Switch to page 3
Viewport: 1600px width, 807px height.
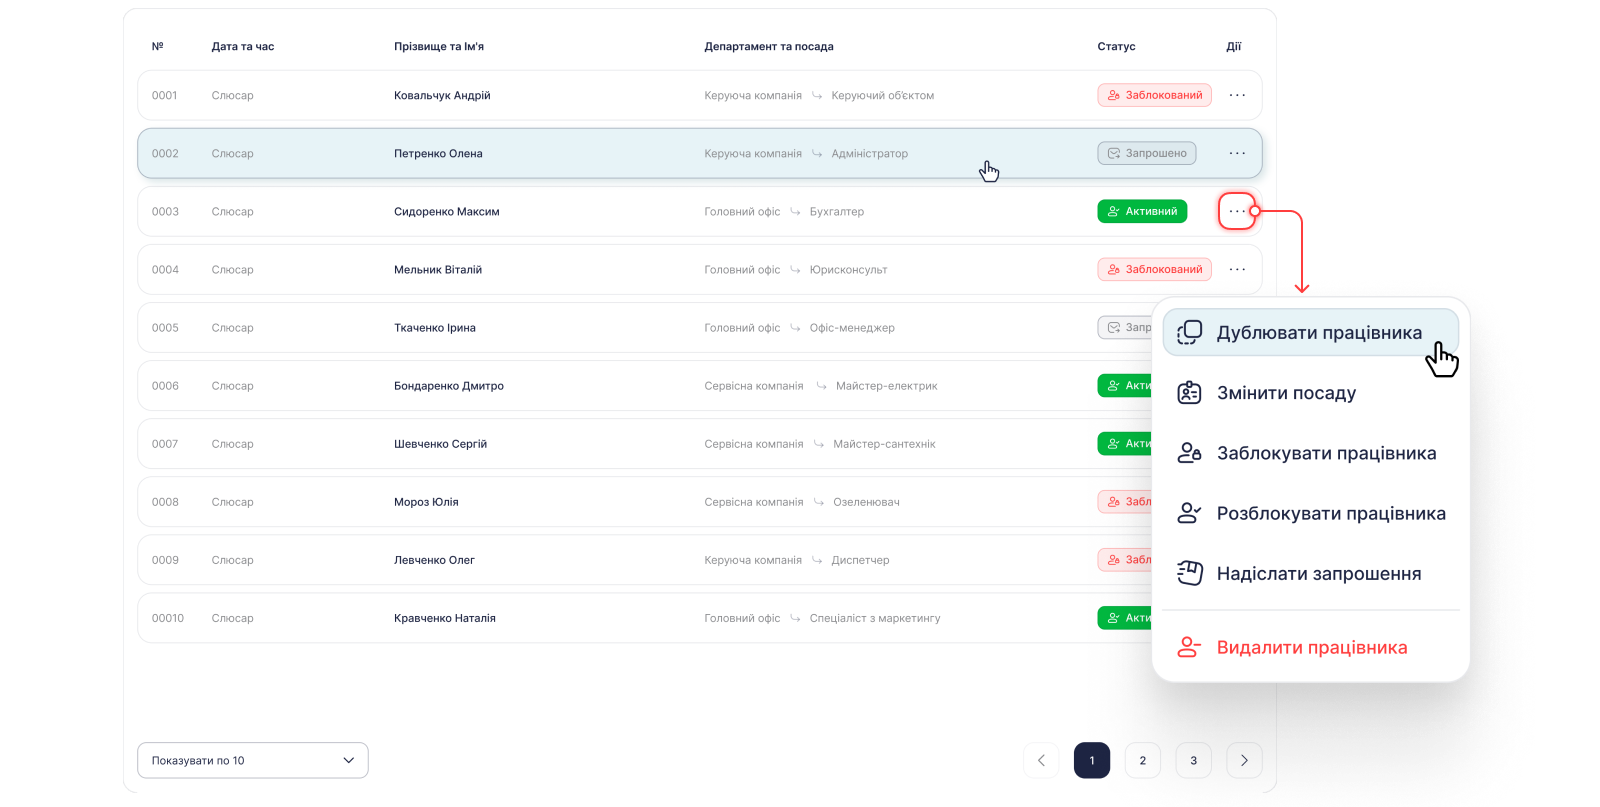click(x=1193, y=760)
